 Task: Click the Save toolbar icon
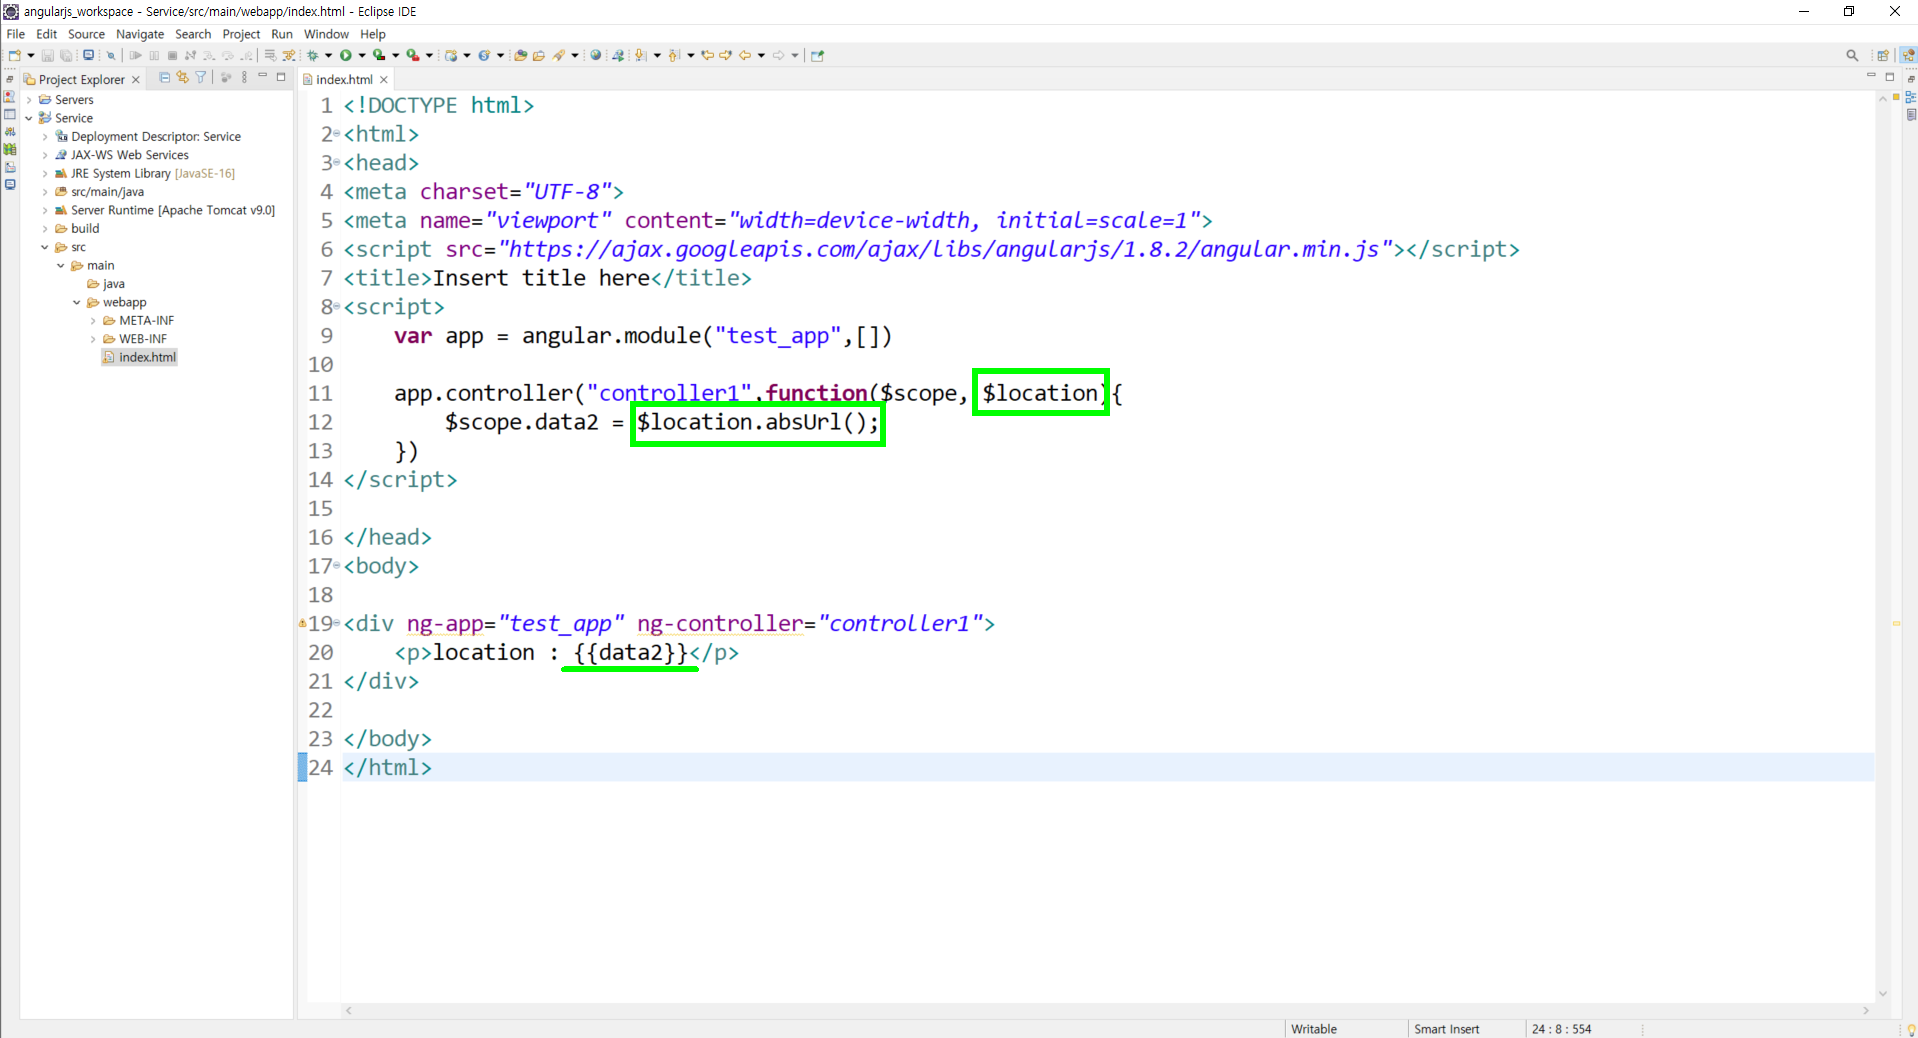click(x=48, y=56)
